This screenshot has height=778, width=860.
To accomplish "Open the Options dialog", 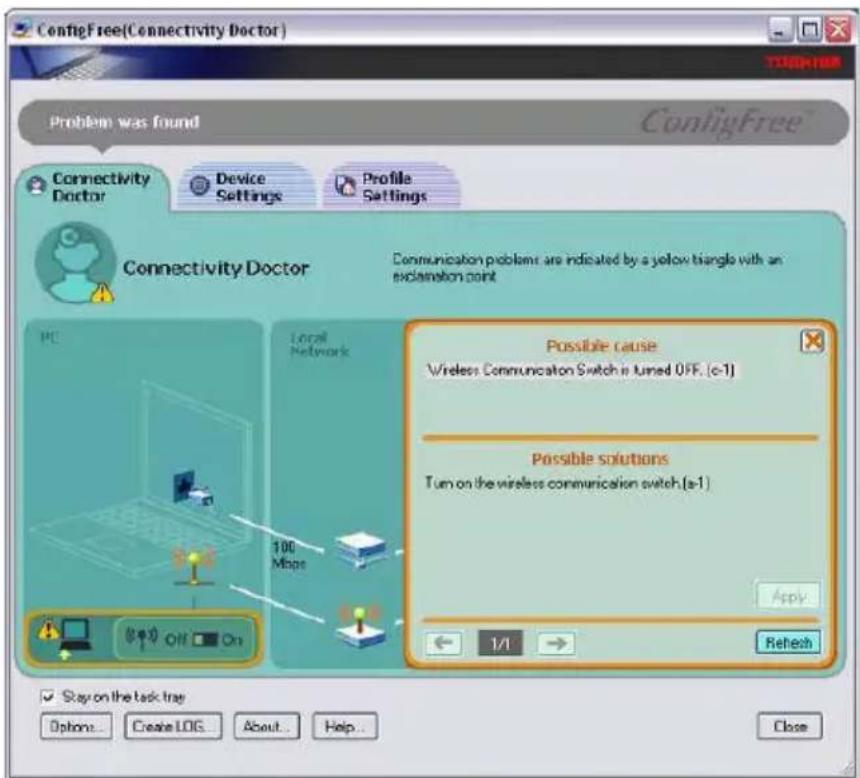I will point(76,726).
